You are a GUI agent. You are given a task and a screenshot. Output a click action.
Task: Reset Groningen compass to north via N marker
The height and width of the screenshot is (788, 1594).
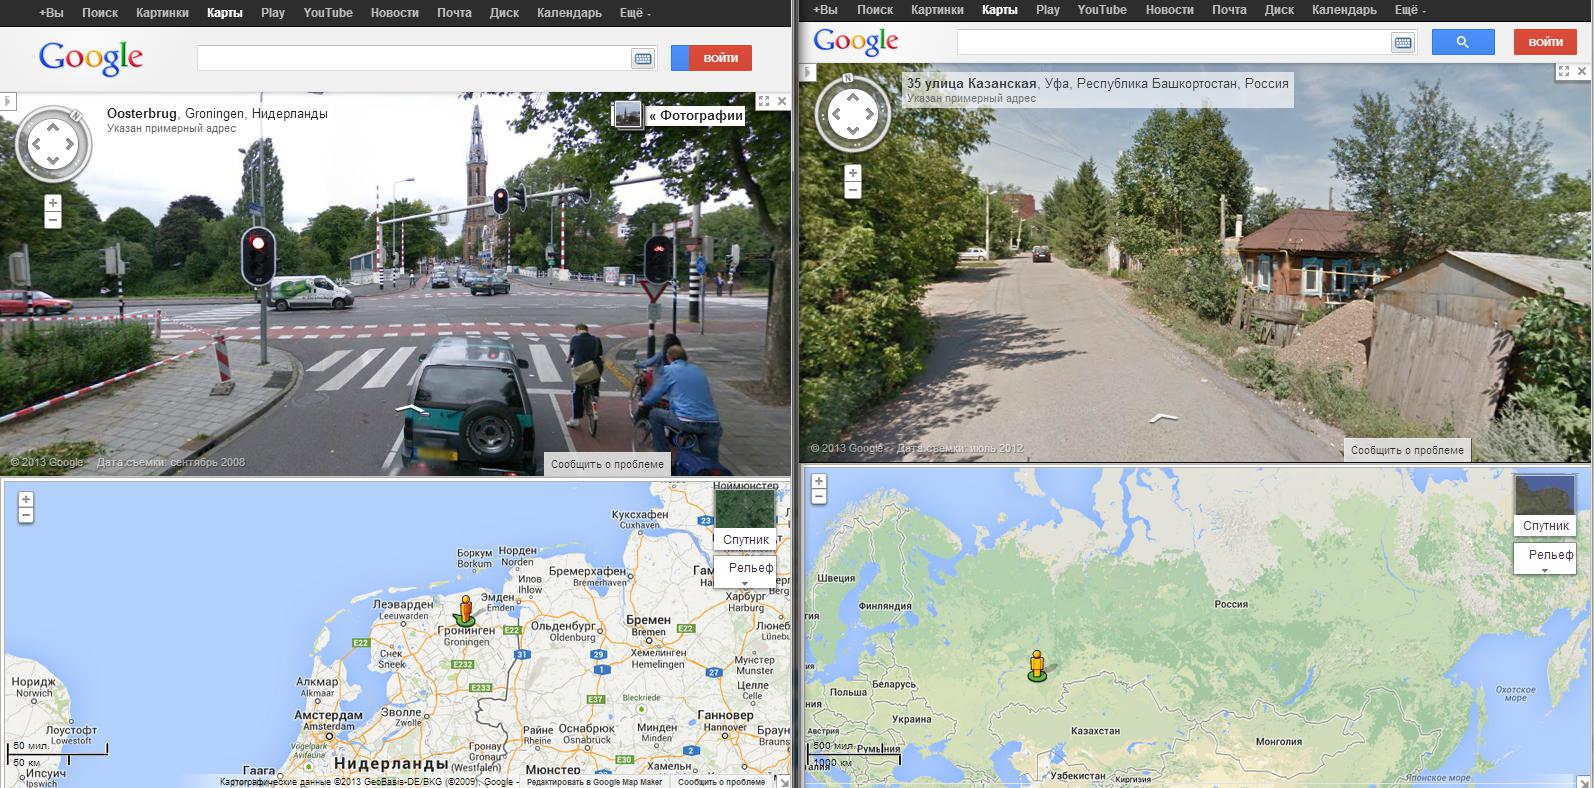[x=74, y=115]
